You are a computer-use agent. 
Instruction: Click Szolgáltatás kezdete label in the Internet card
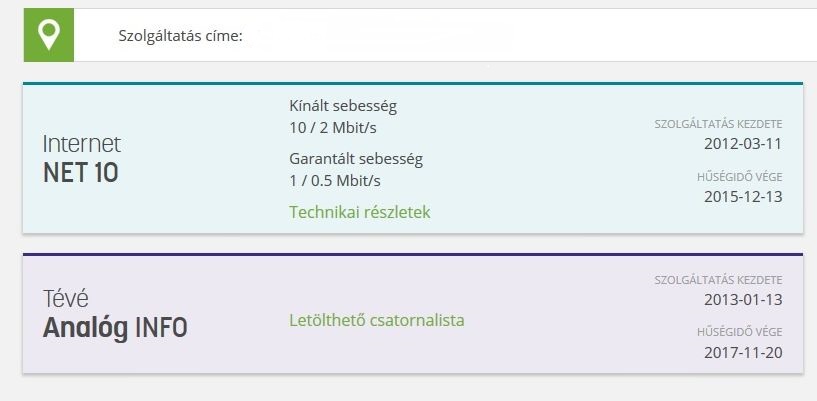717,124
